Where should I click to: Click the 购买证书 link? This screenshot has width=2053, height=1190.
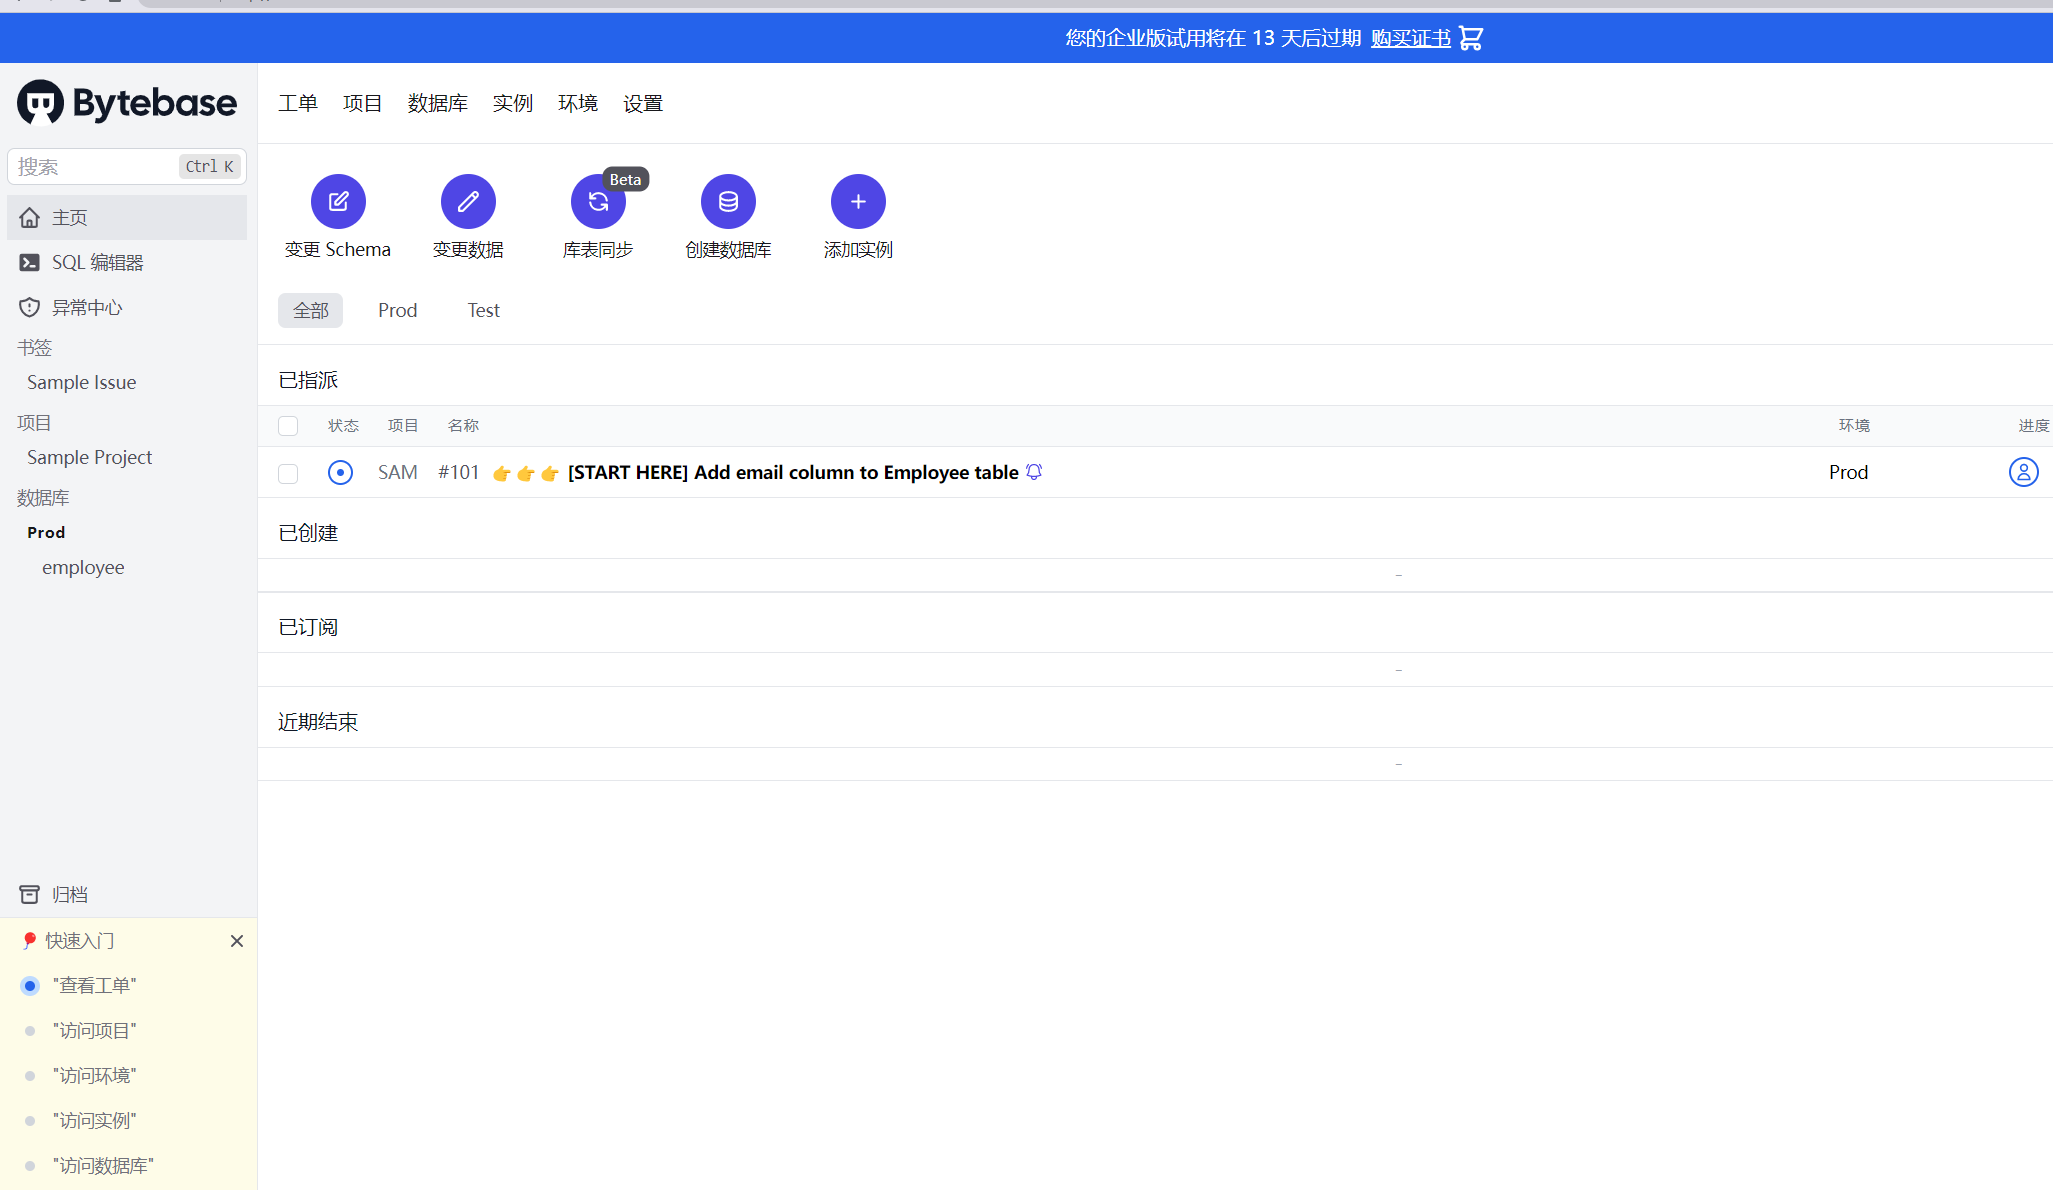1410,38
